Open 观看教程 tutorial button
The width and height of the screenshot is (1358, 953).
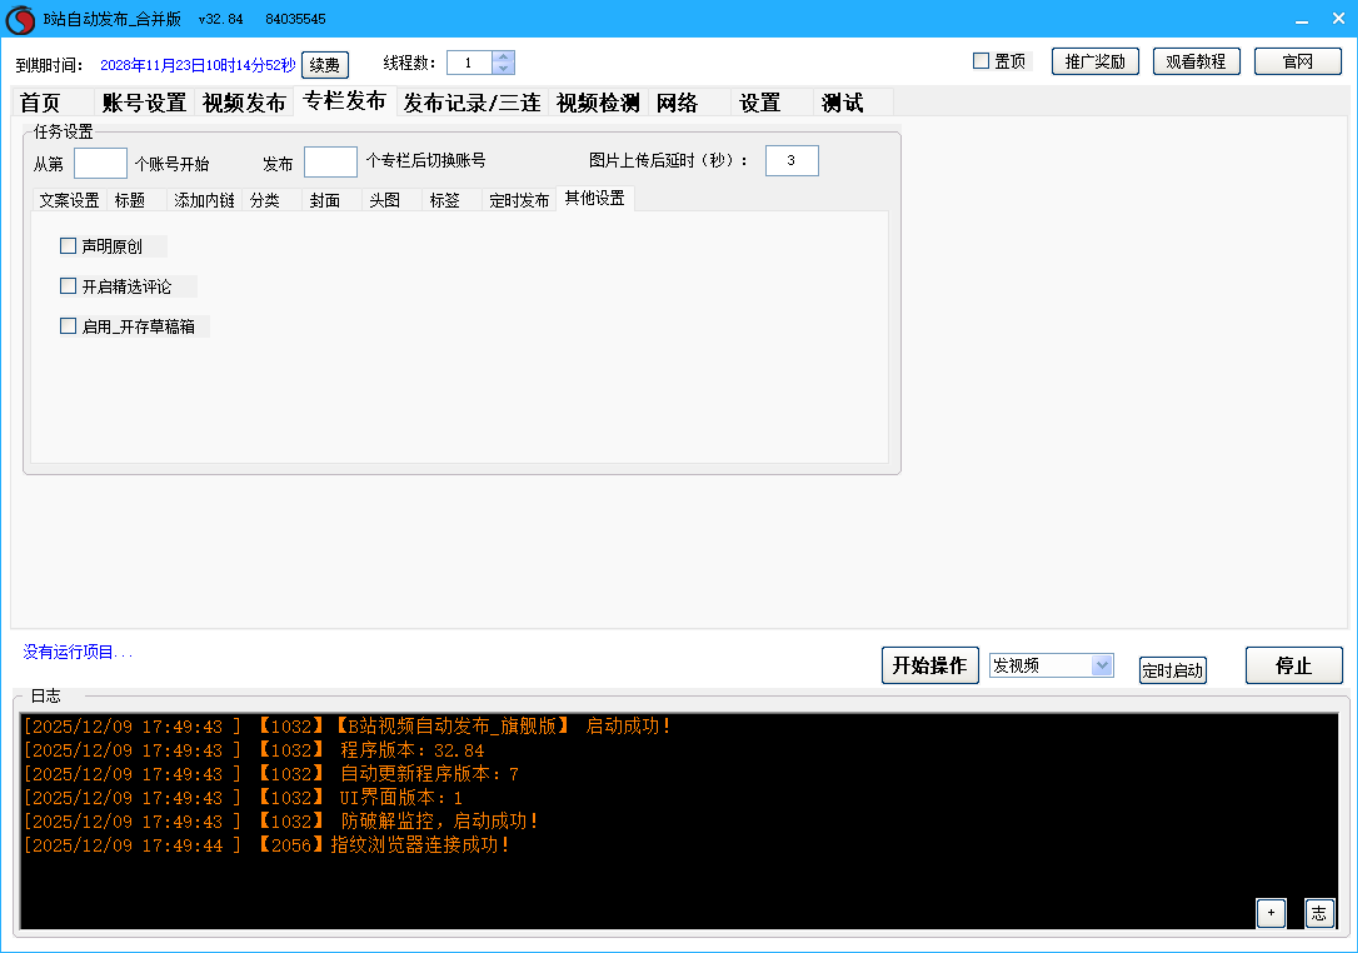pos(1196,61)
